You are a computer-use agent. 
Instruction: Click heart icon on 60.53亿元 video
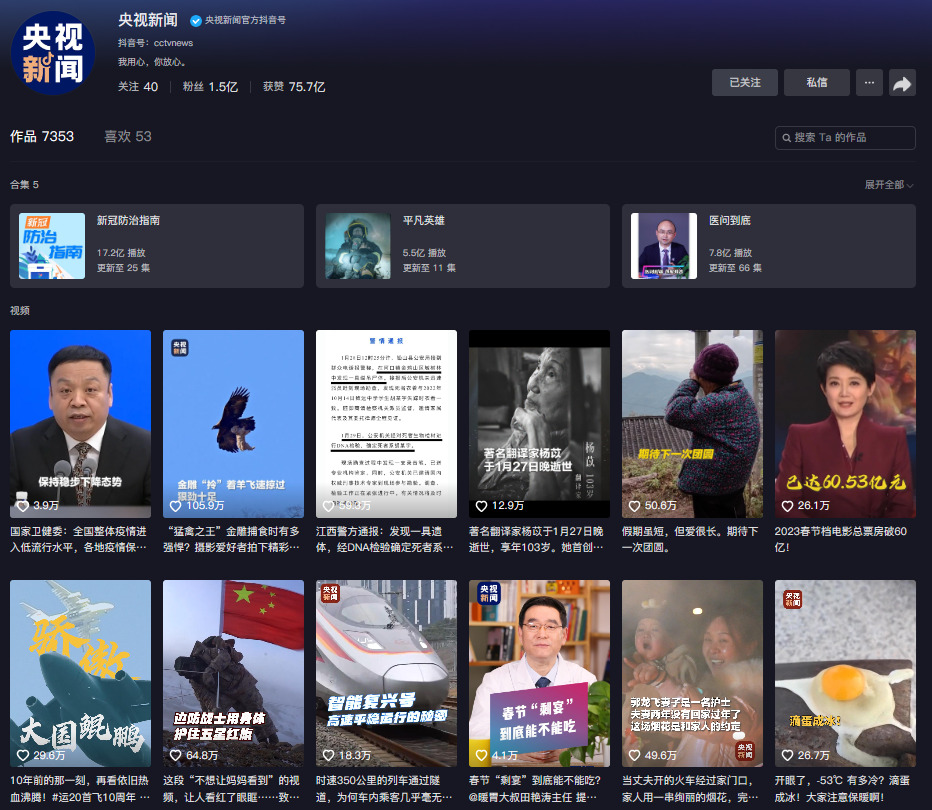click(788, 506)
